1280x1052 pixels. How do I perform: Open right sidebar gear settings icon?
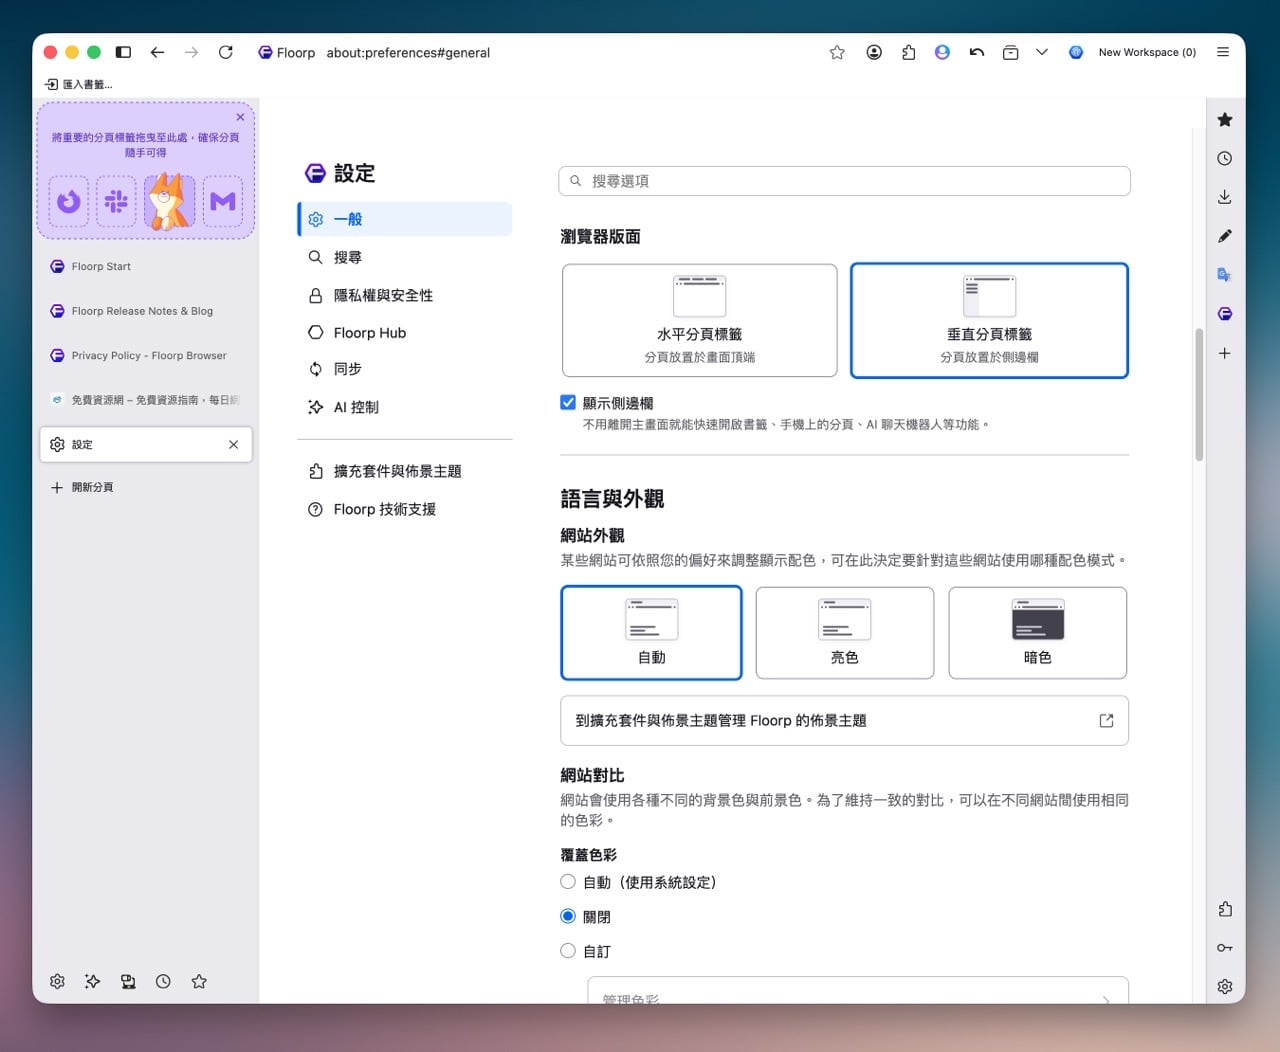coord(1225,986)
